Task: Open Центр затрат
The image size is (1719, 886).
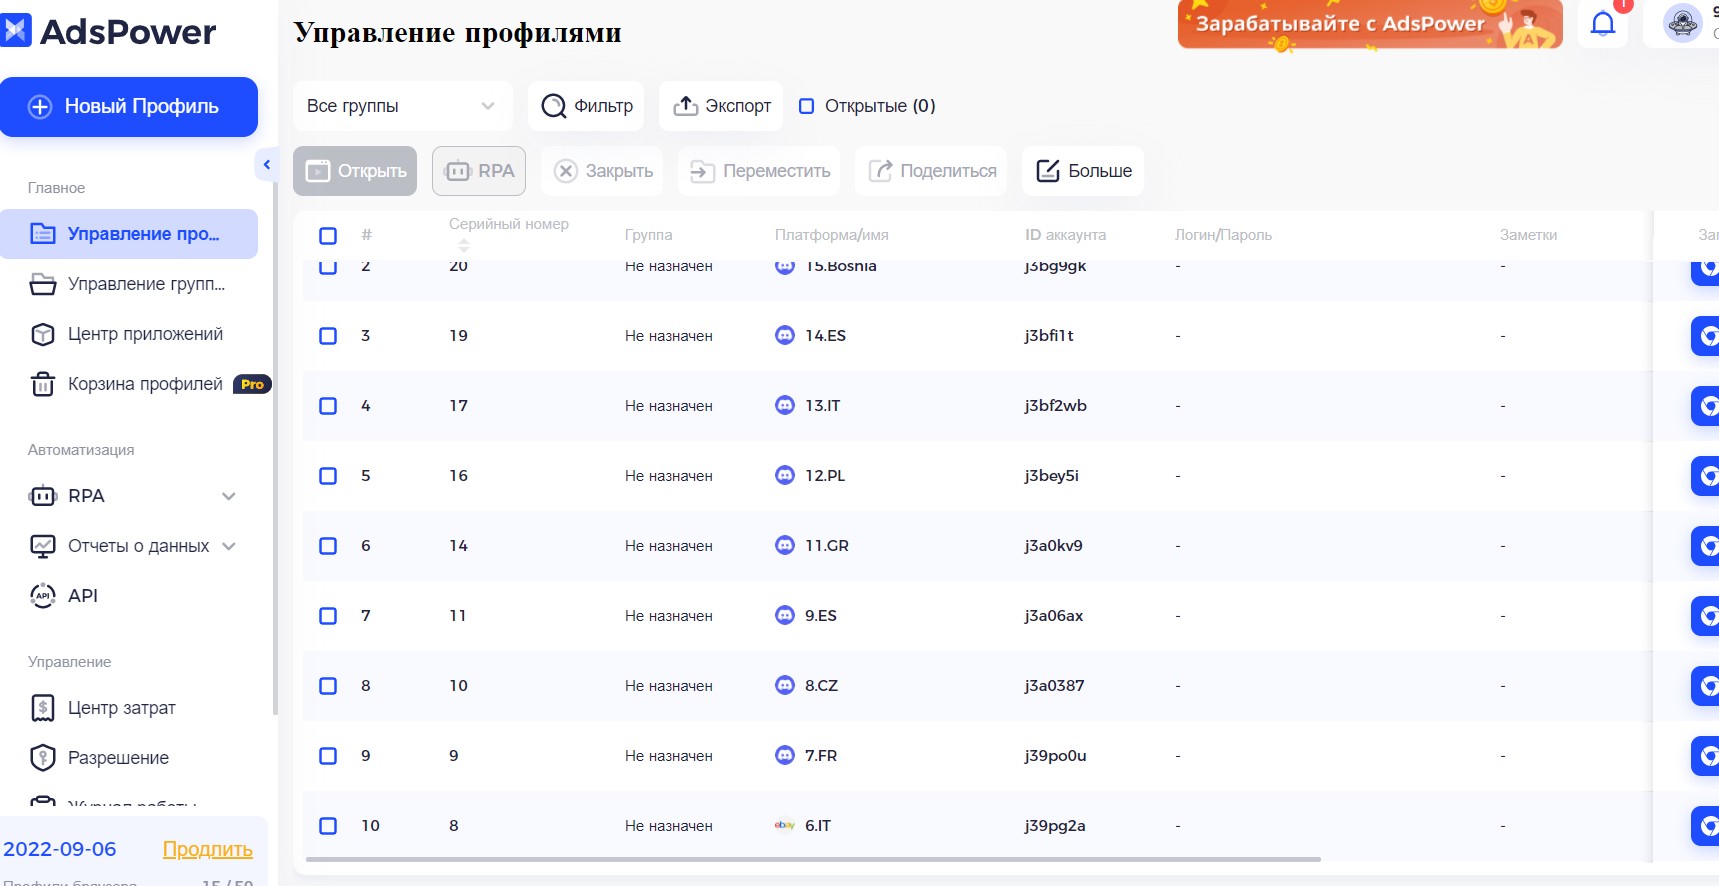Action: [129, 708]
